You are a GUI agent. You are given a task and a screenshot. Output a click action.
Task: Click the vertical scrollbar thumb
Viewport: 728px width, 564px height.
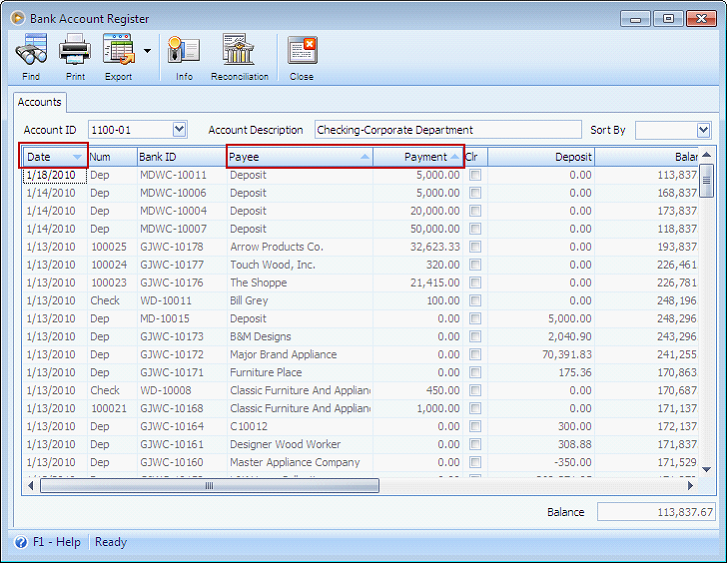(x=706, y=181)
